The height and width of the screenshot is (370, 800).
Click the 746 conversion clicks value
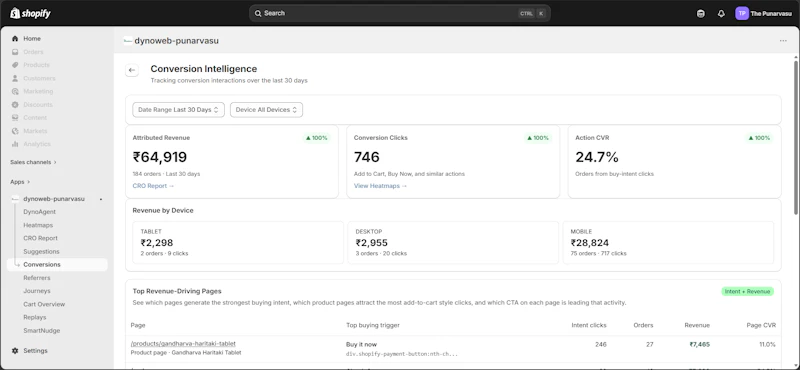[x=367, y=157]
